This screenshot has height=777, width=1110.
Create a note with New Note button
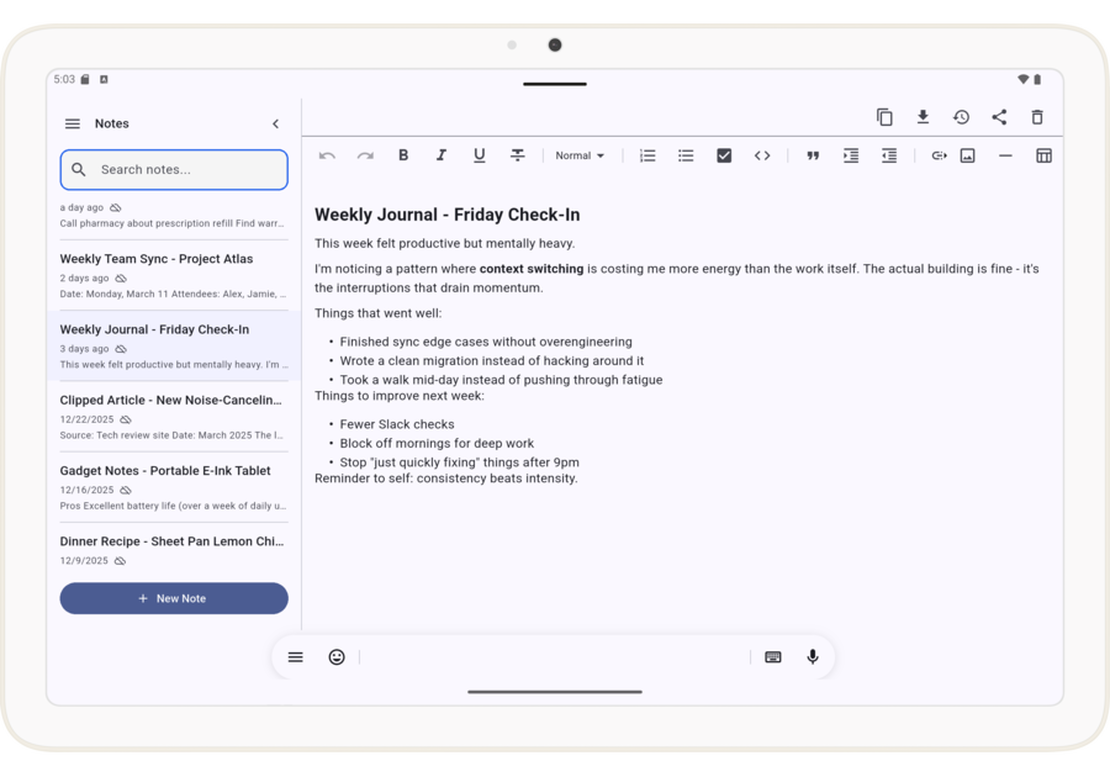(174, 598)
